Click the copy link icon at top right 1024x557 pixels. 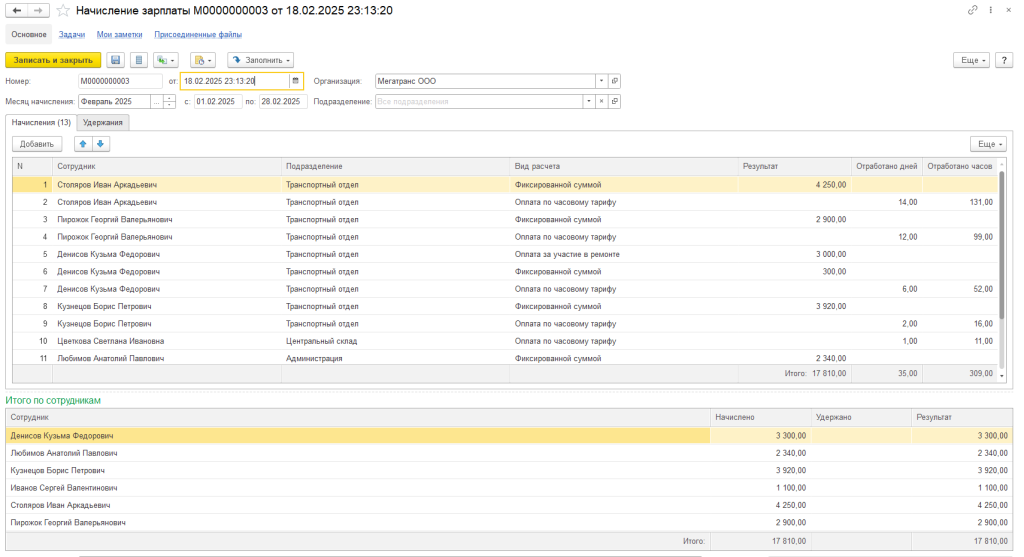tap(973, 10)
